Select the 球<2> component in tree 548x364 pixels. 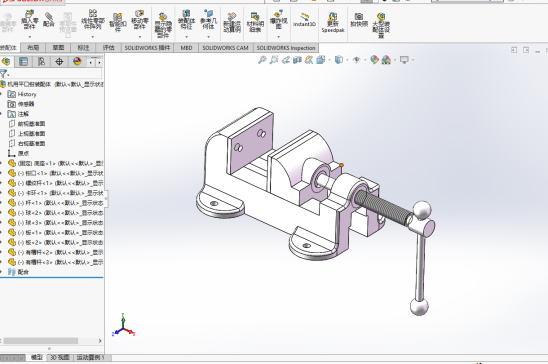[55, 213]
